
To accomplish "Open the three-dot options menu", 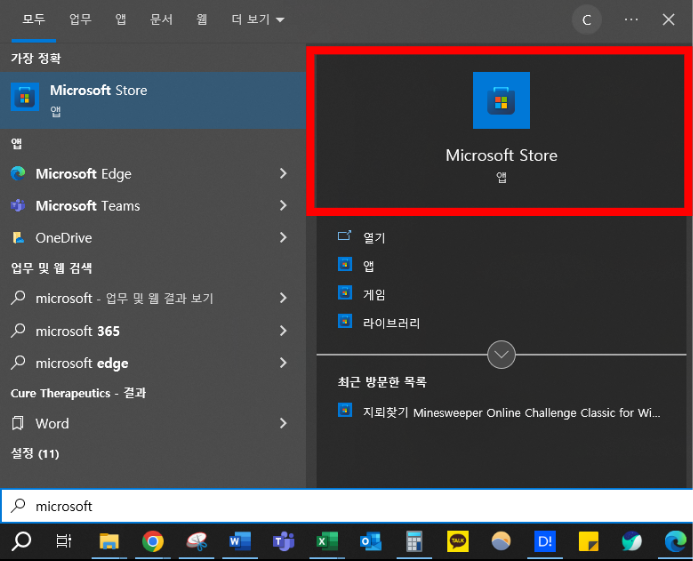I will (631, 19).
